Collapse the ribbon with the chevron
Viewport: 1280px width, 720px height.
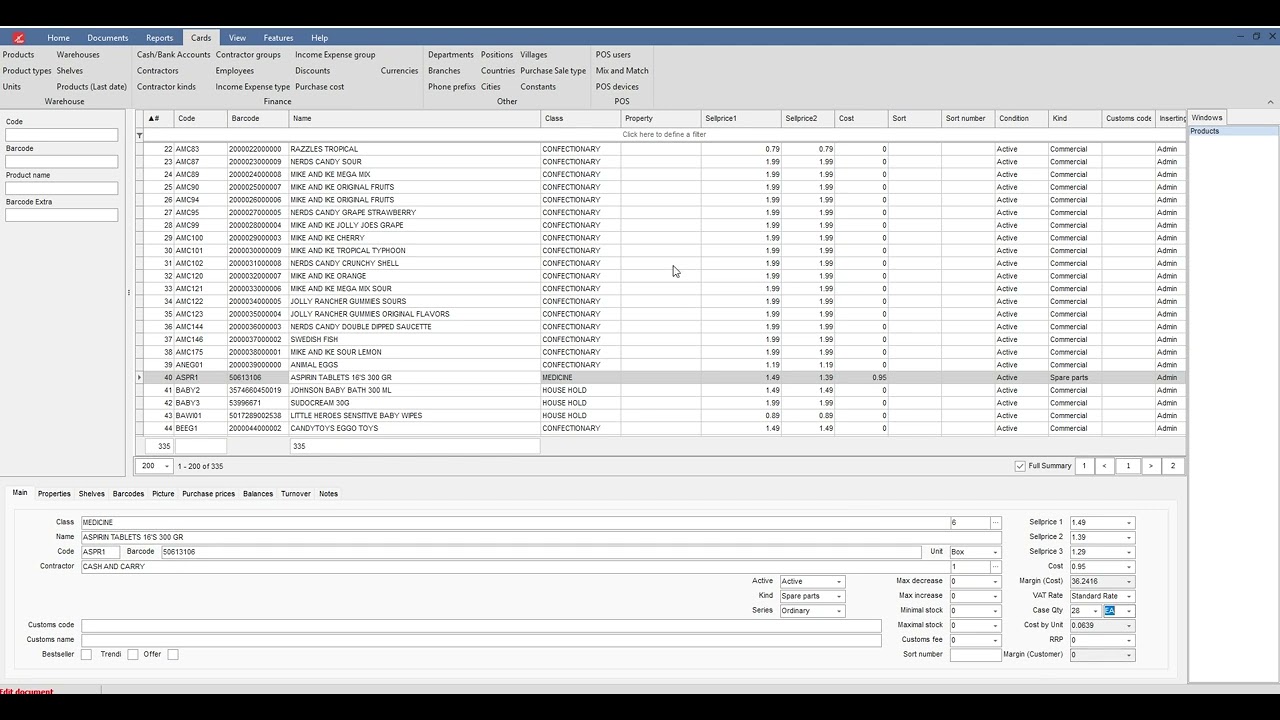coord(1271,101)
